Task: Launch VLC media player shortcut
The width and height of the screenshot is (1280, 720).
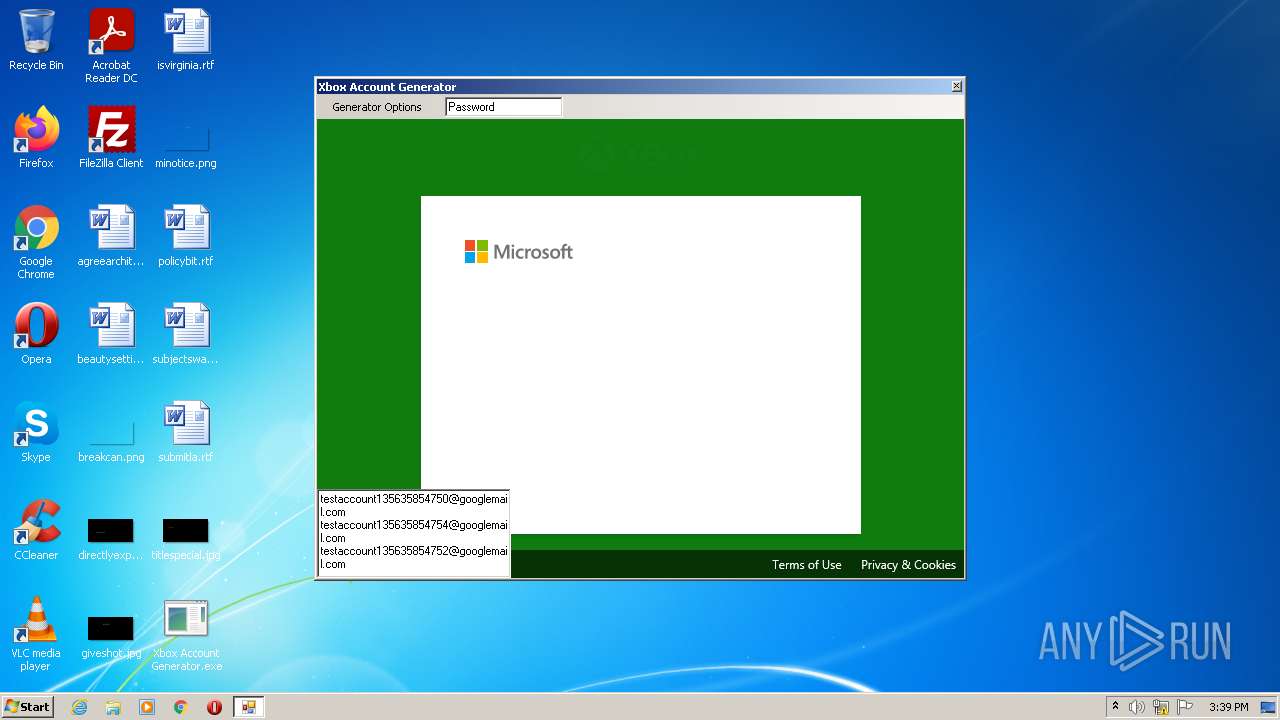Action: pyautogui.click(x=36, y=634)
